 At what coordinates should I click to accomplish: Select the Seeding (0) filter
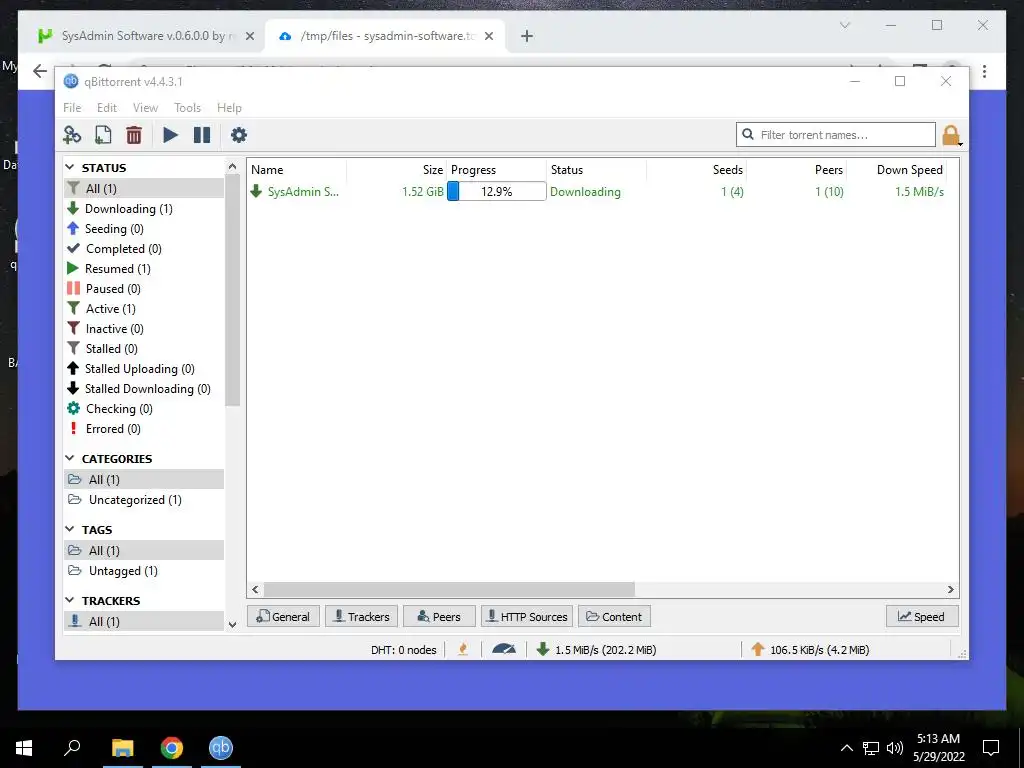click(144, 229)
